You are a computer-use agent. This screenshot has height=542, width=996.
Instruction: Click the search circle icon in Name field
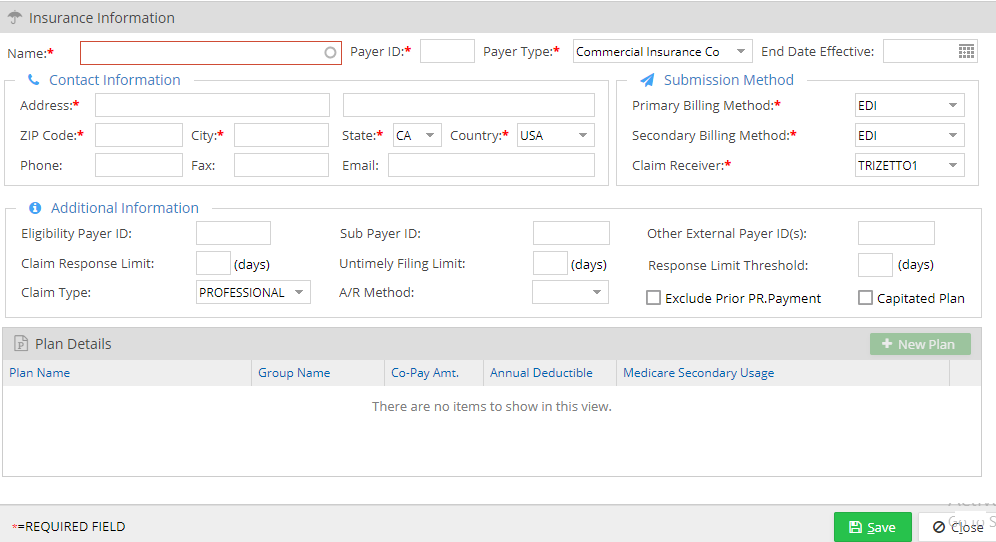click(x=330, y=53)
